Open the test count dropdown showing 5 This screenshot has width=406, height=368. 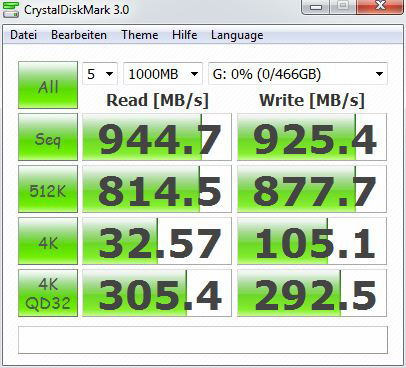click(x=100, y=74)
